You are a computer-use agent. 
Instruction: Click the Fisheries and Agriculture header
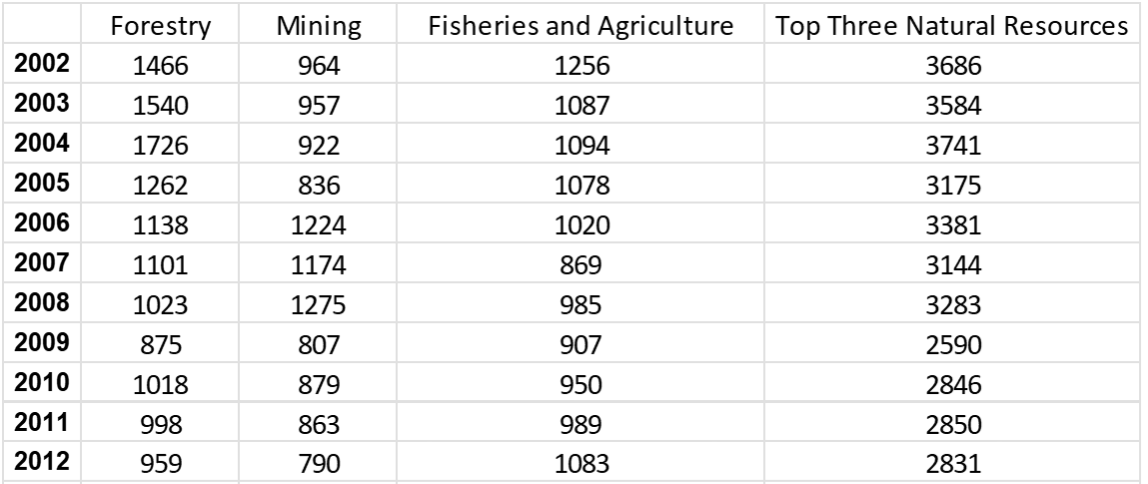(x=581, y=26)
